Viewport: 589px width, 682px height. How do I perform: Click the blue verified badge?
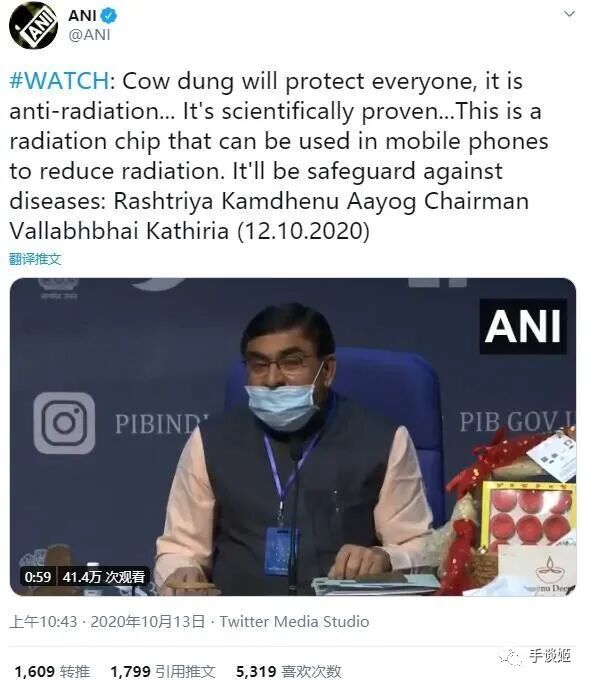pyautogui.click(x=109, y=16)
